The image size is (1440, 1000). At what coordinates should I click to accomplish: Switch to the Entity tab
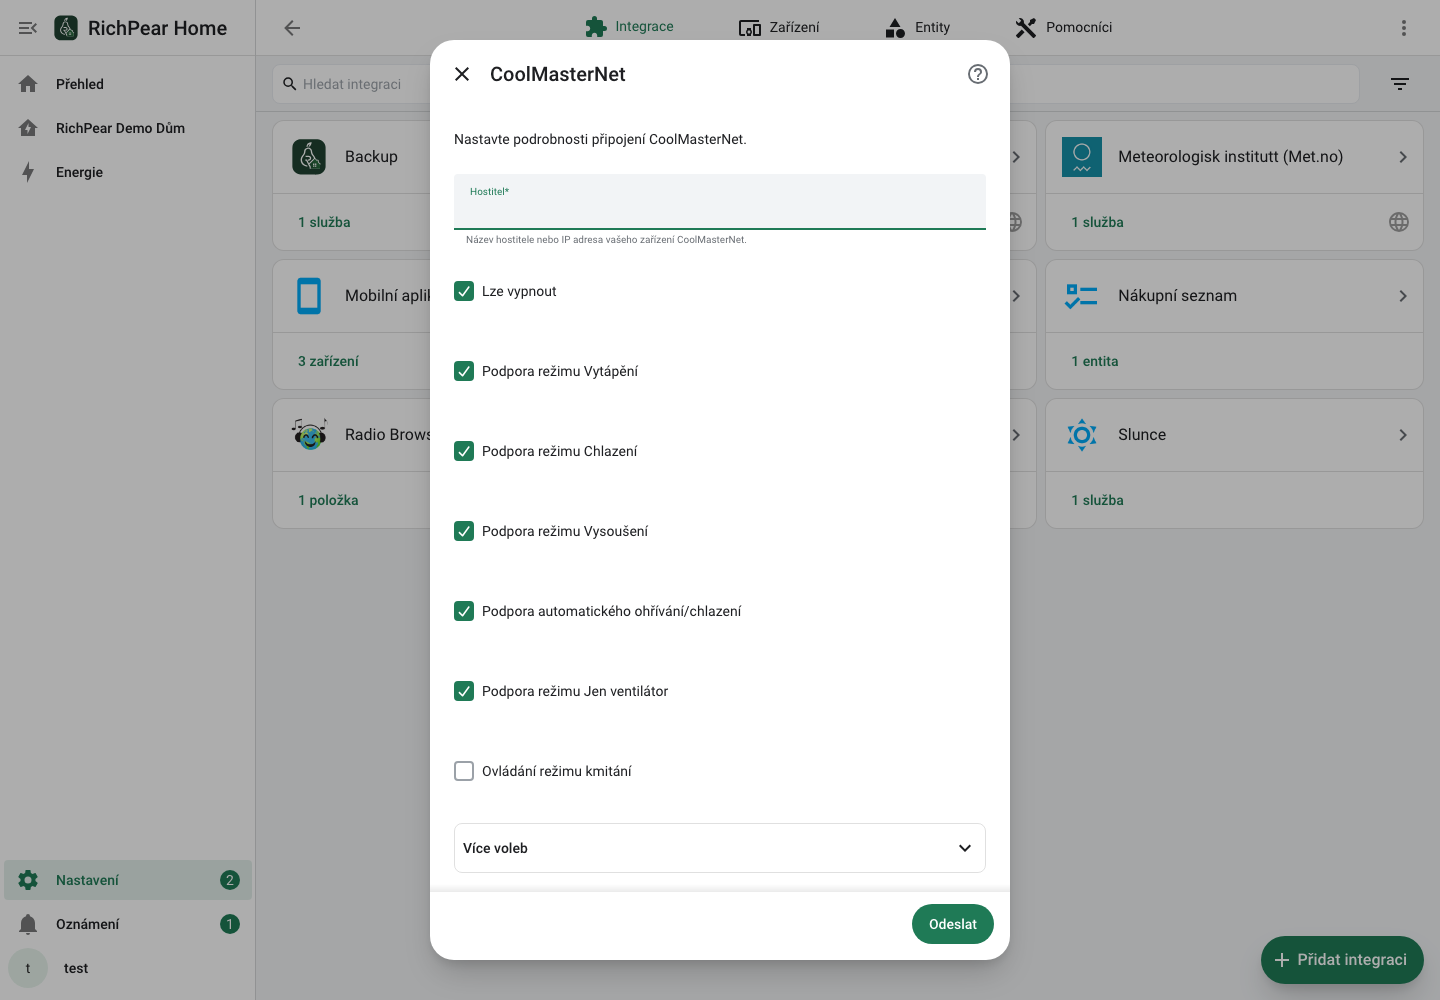click(x=918, y=27)
